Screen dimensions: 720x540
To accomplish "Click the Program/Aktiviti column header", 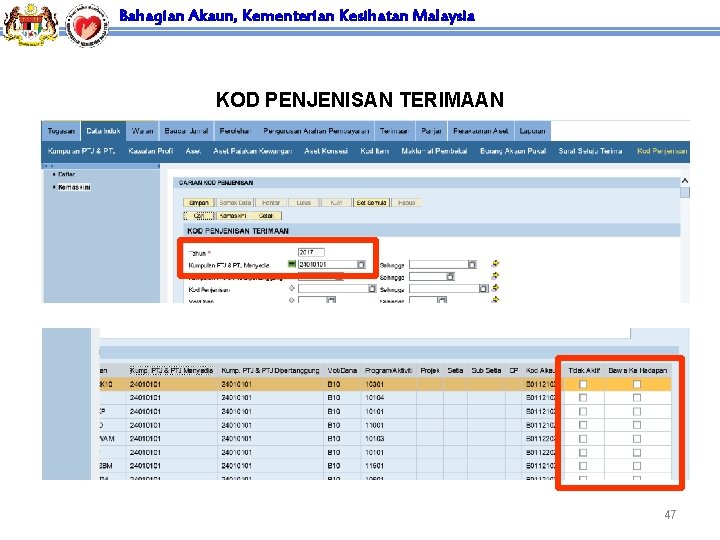I will point(388,370).
